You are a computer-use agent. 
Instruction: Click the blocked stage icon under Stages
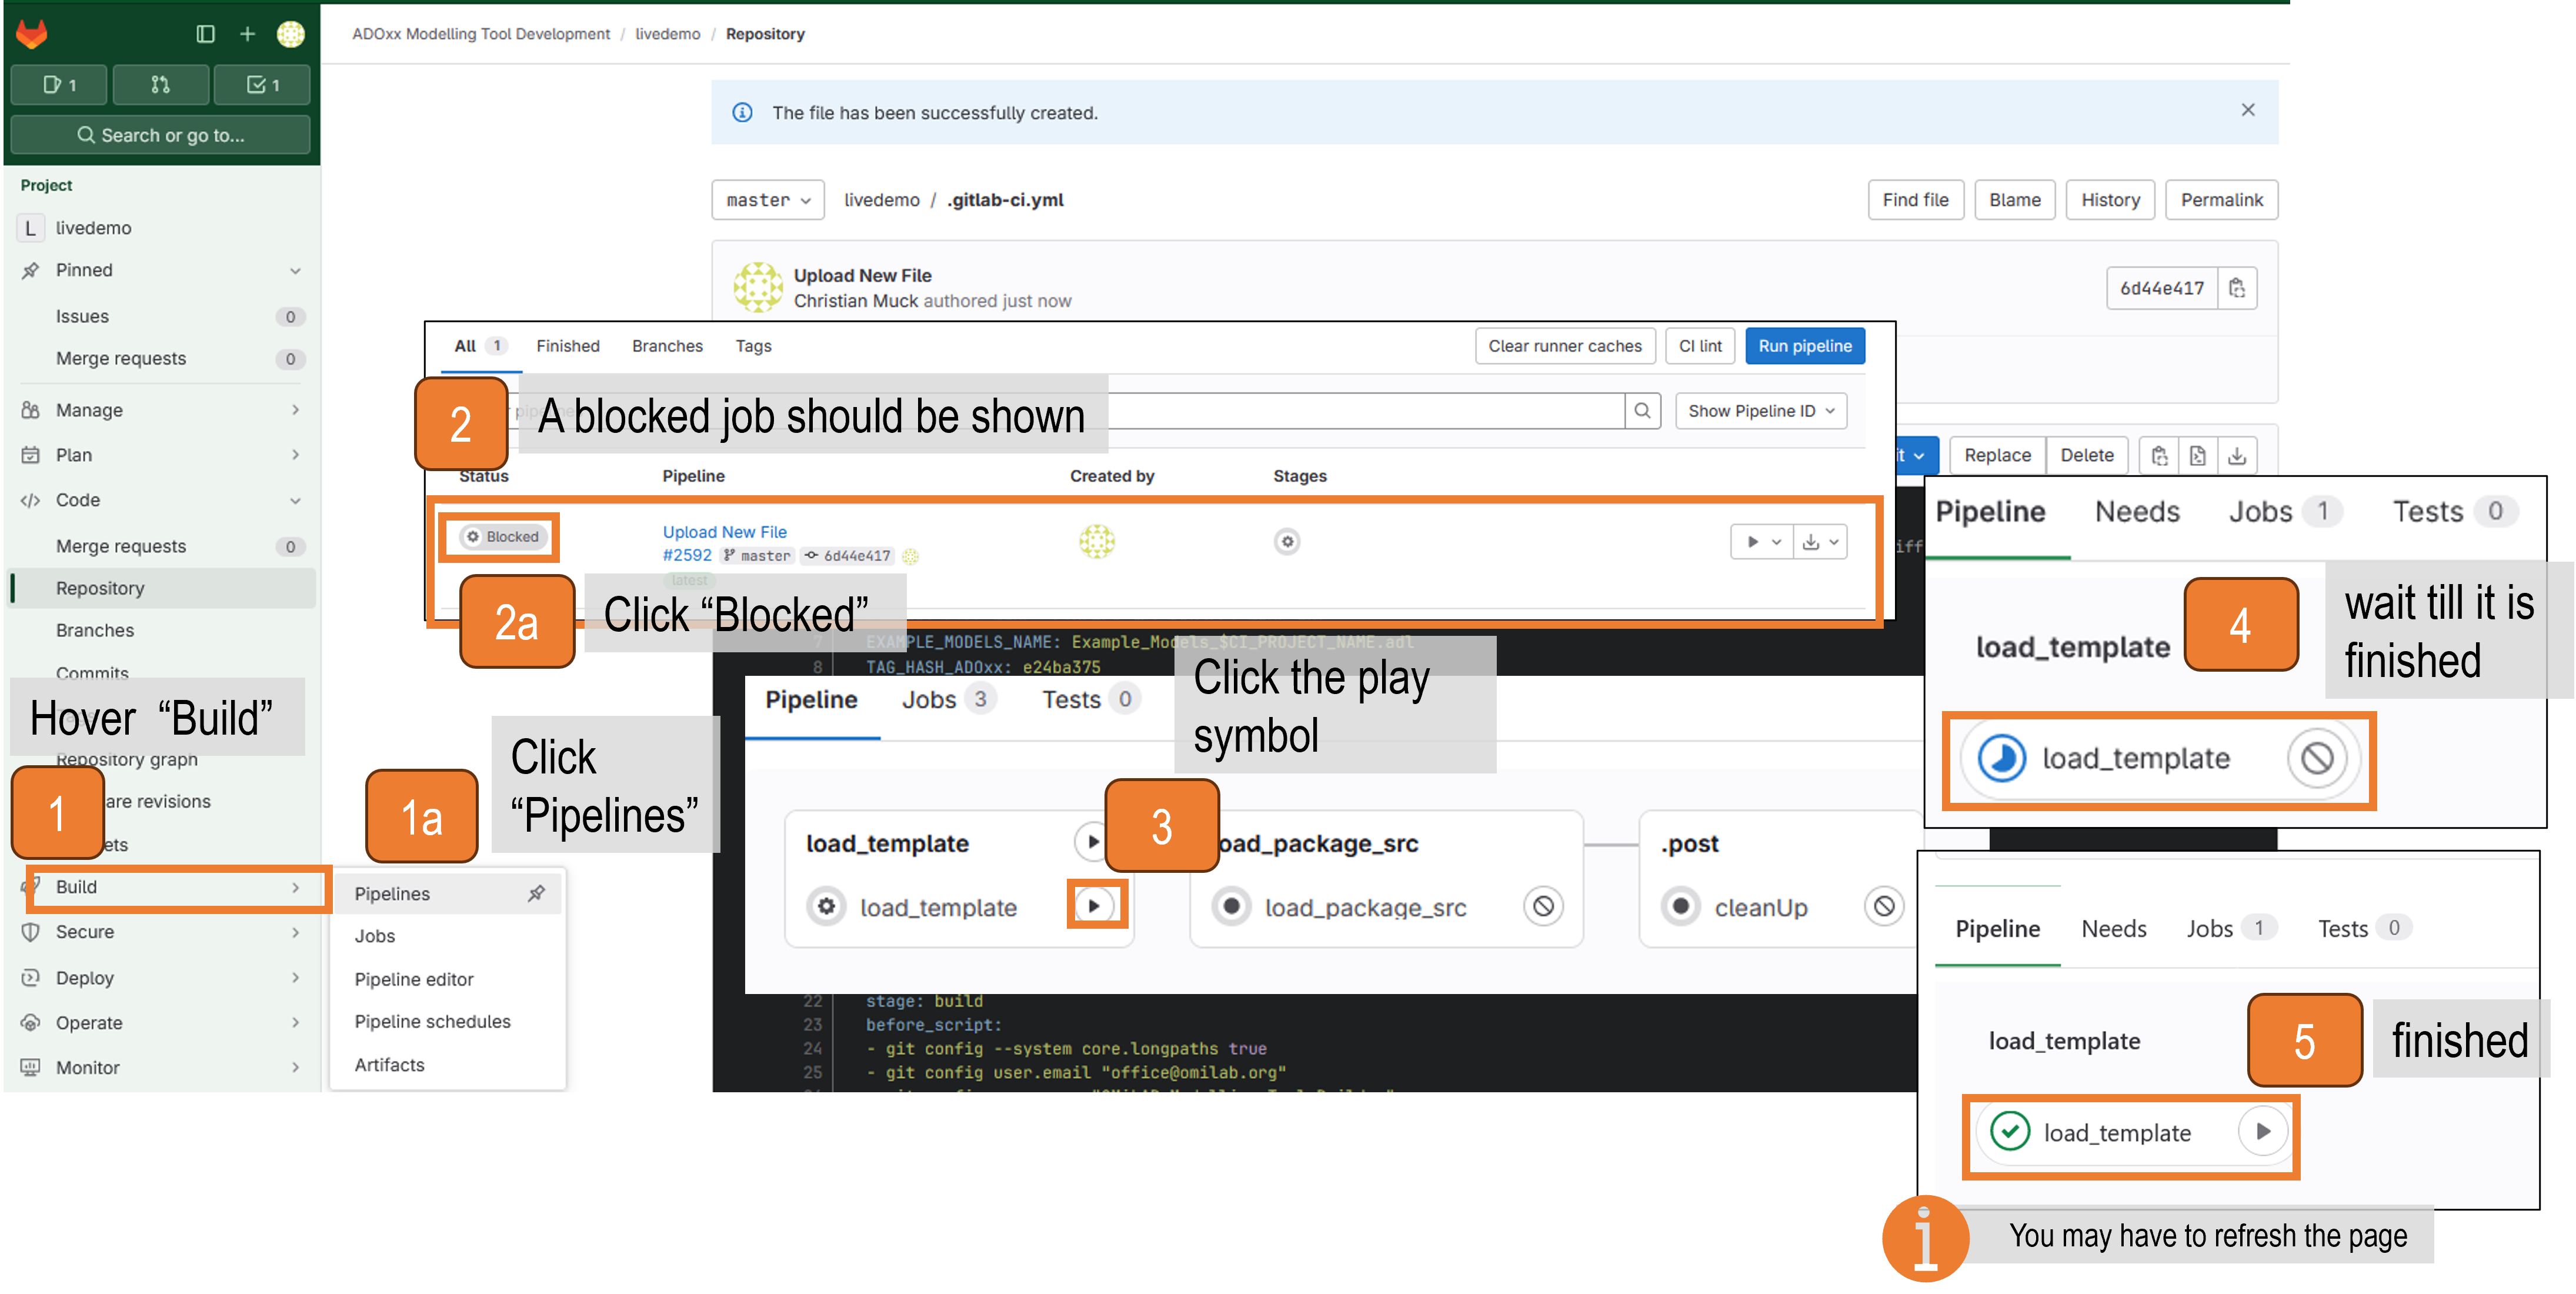tap(1287, 541)
